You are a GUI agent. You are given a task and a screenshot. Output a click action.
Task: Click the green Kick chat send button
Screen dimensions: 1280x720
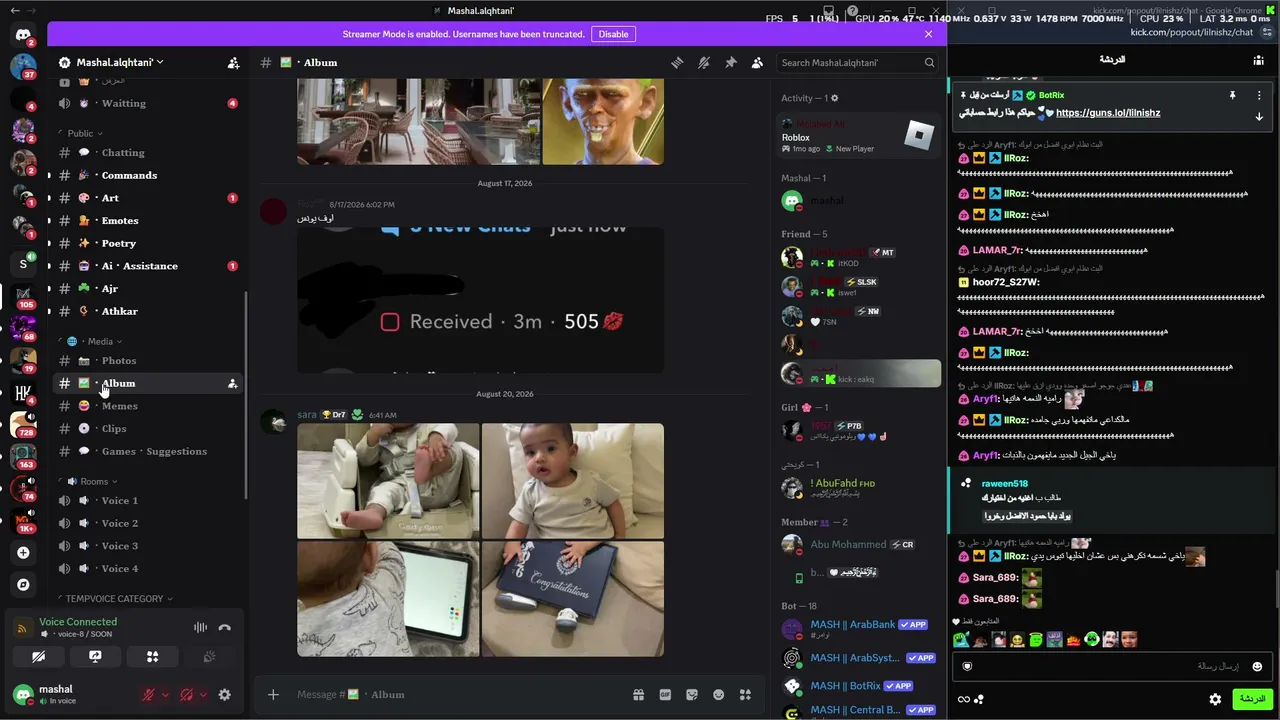(x=1251, y=699)
